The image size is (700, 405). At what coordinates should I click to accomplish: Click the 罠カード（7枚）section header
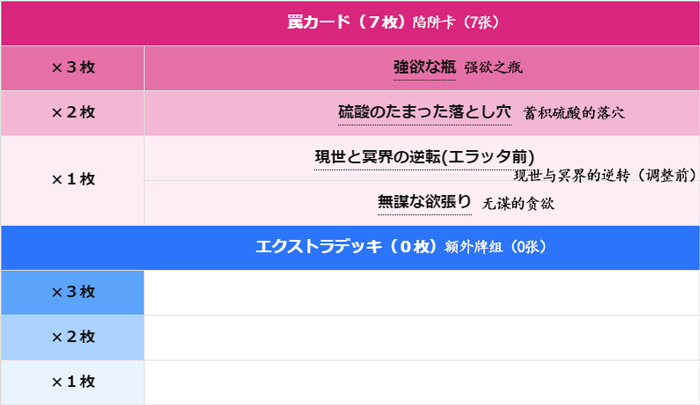(x=337, y=22)
